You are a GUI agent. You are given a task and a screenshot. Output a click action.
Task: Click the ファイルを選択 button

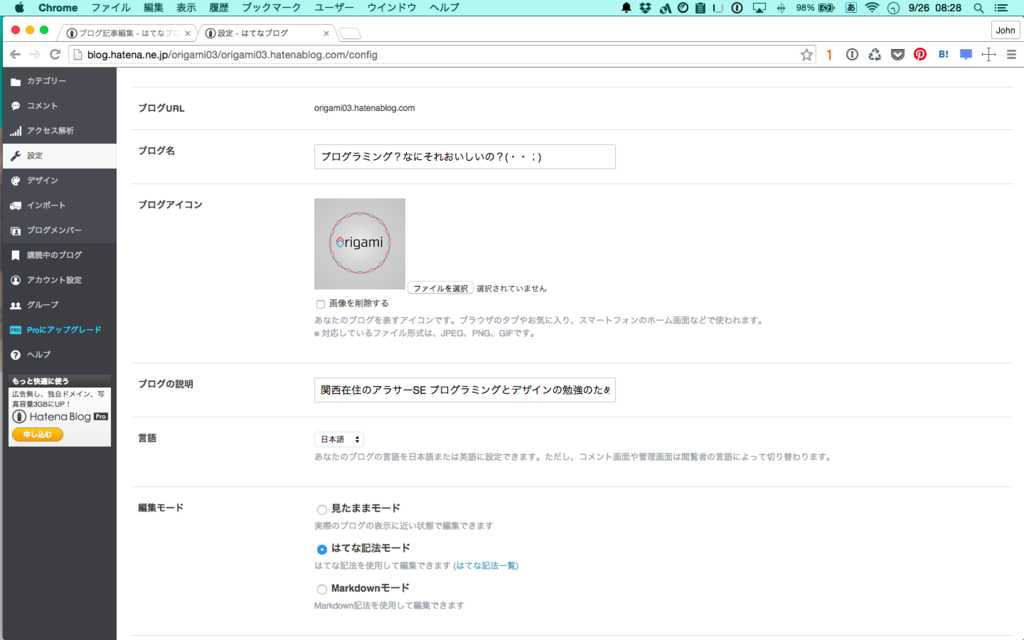click(440, 288)
